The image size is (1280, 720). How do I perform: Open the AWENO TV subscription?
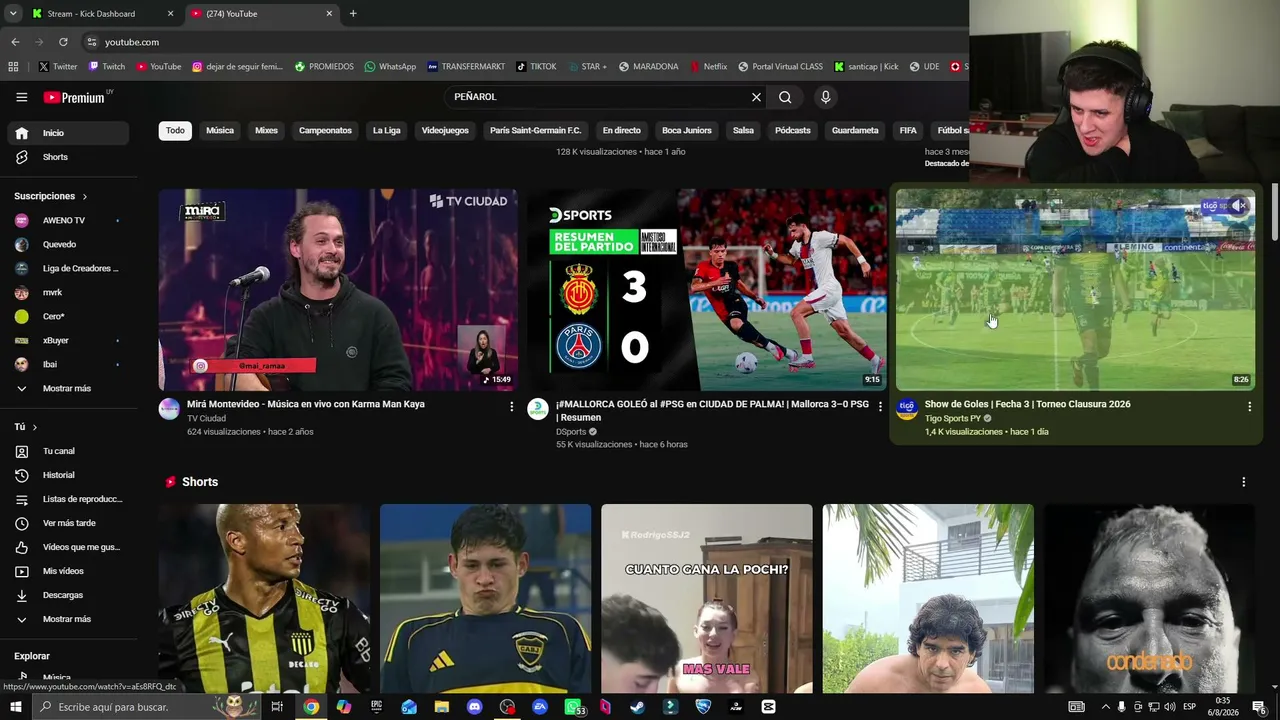click(x=68, y=220)
